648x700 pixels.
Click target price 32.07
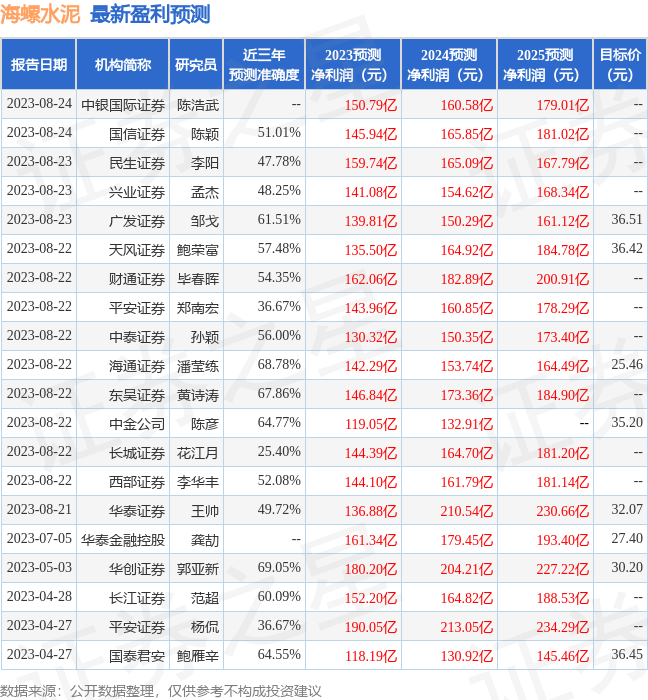627,509
